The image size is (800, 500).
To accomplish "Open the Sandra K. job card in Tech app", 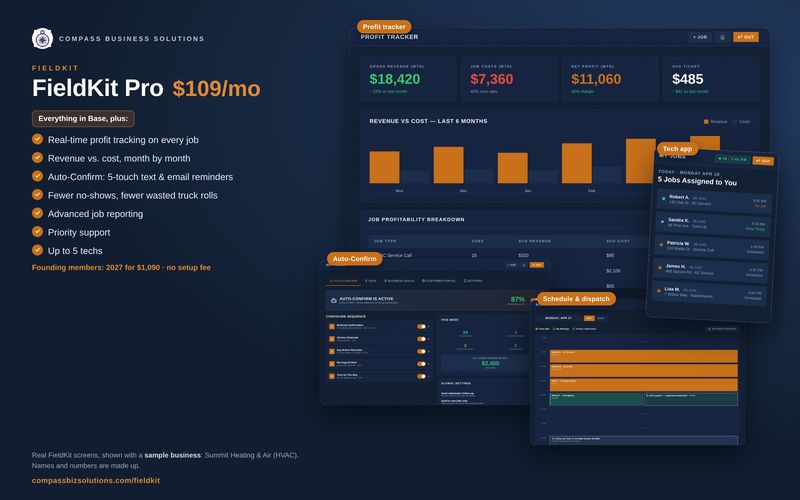I will (712, 224).
